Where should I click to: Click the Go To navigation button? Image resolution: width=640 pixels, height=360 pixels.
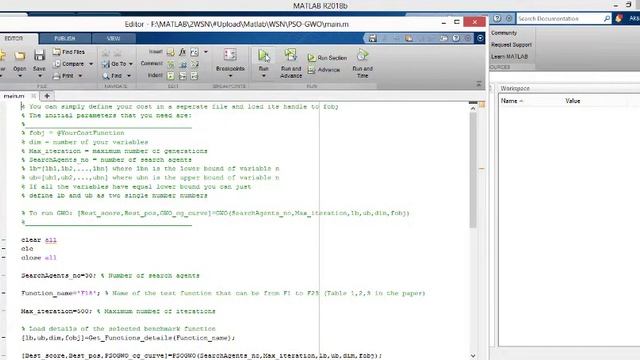point(114,64)
